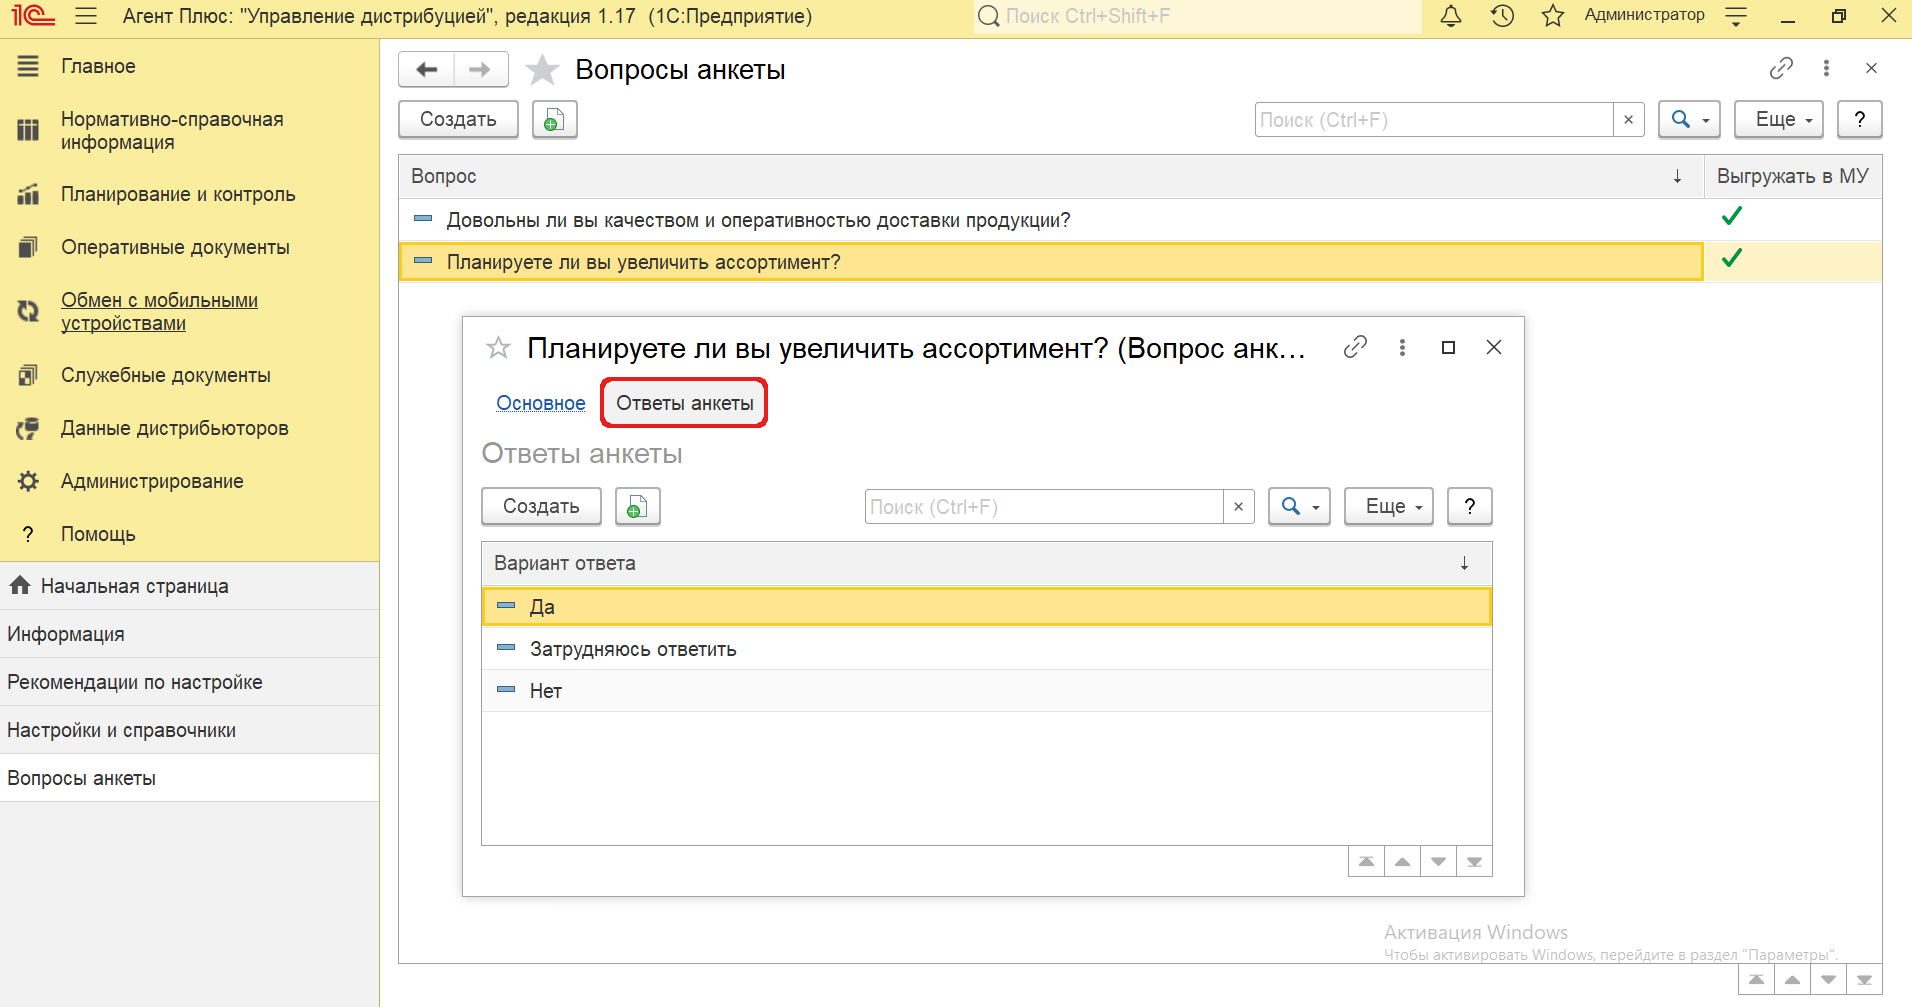
Task: Open Помощь section
Action: point(98,534)
